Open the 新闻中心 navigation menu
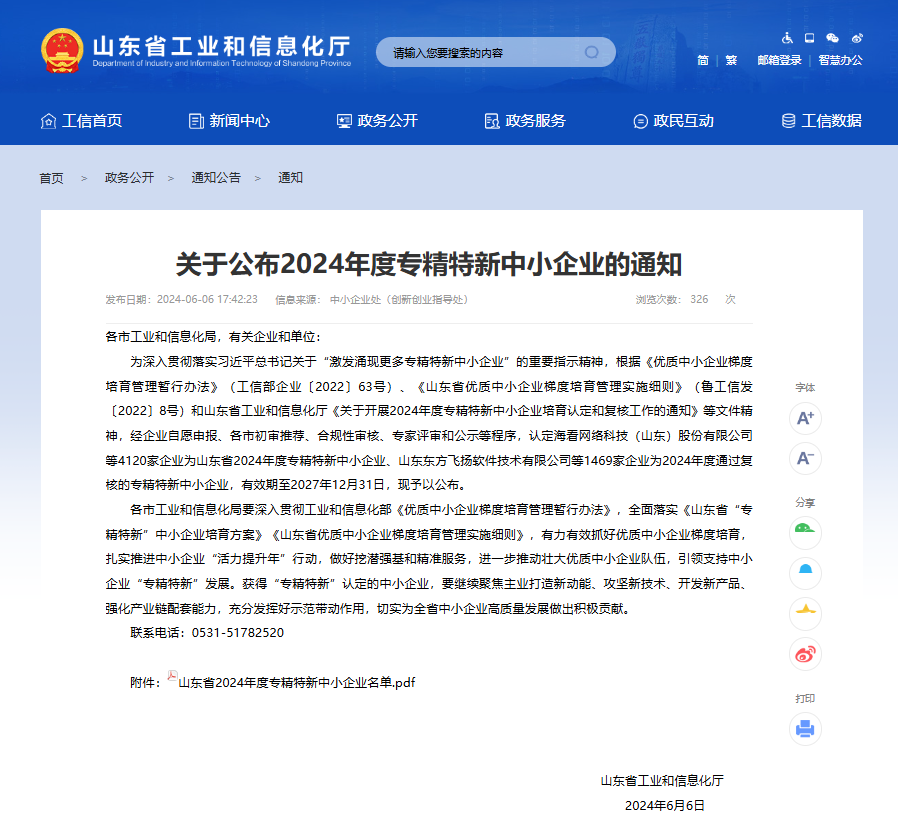 (x=229, y=121)
